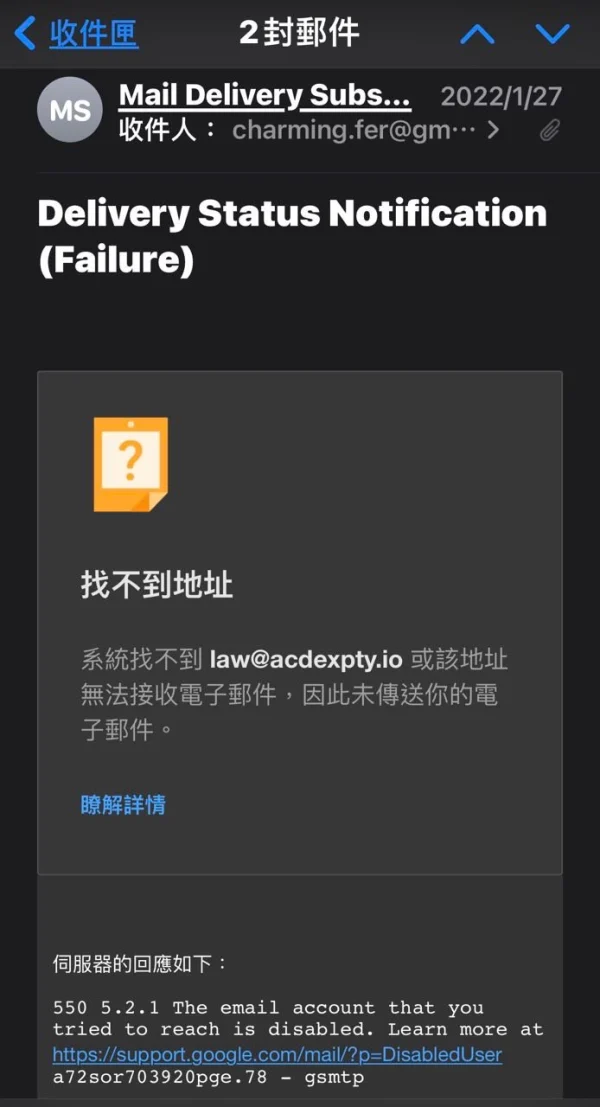Tap the 2022/1/27 date label
600x1107 pixels.
coord(501,96)
